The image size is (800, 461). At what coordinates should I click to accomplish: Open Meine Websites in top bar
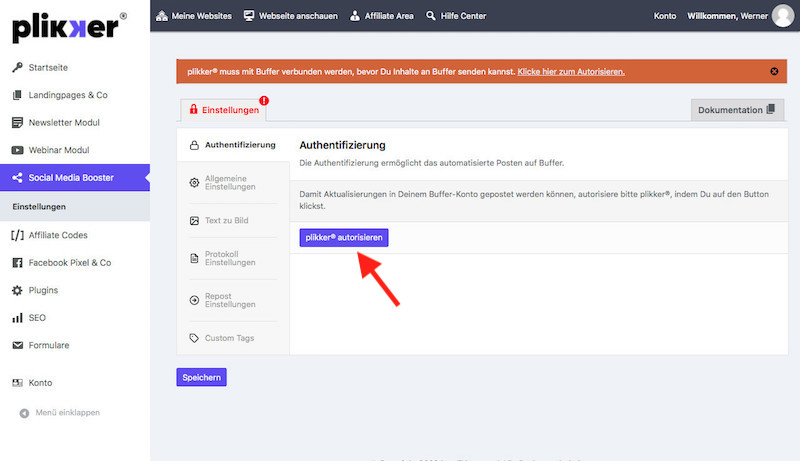[x=194, y=16]
